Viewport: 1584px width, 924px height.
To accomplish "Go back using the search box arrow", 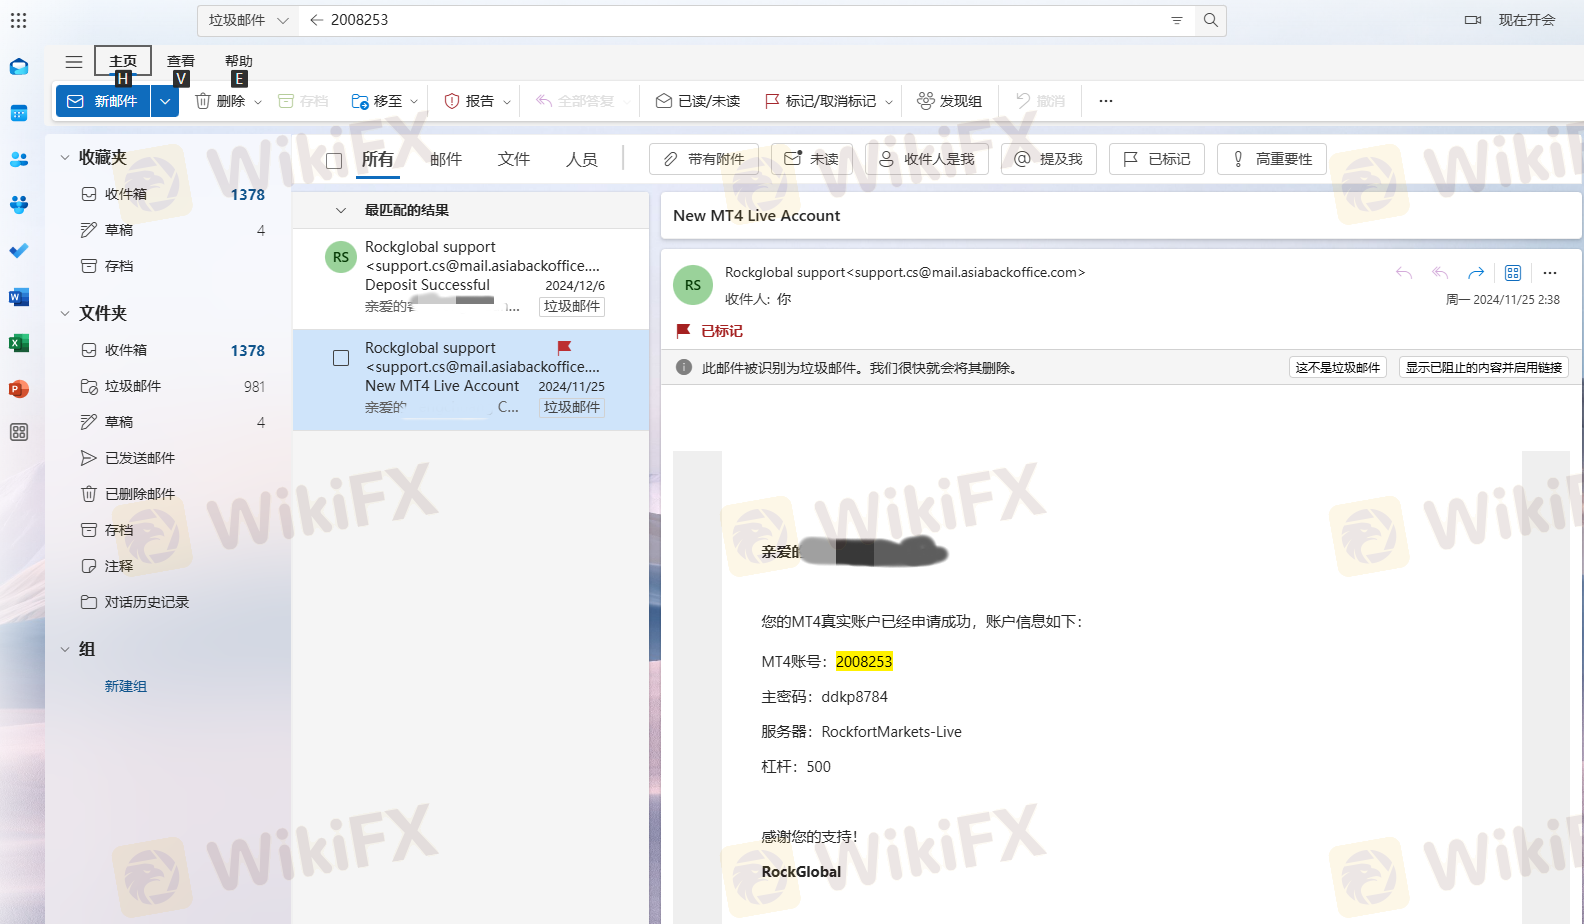I will coord(317,20).
